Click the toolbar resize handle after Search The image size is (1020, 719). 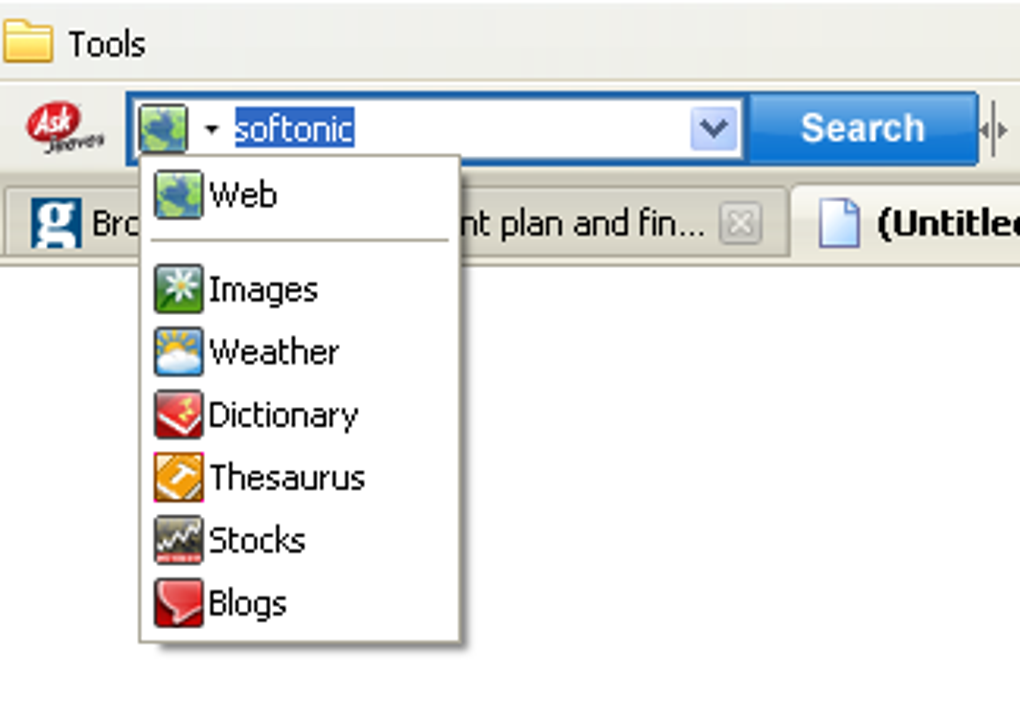pos(993,129)
